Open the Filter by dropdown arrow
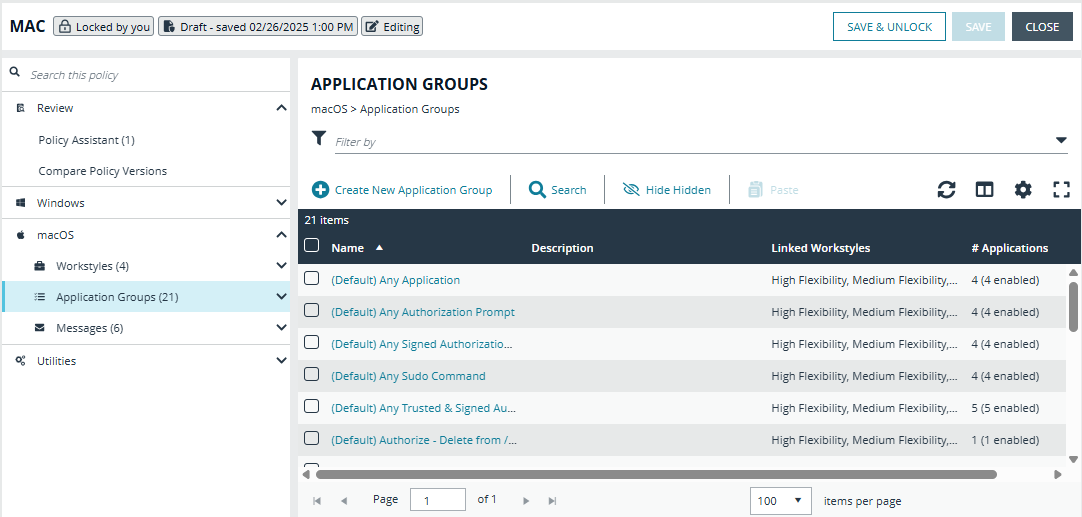This screenshot has width=1082, height=517. pyautogui.click(x=1061, y=141)
